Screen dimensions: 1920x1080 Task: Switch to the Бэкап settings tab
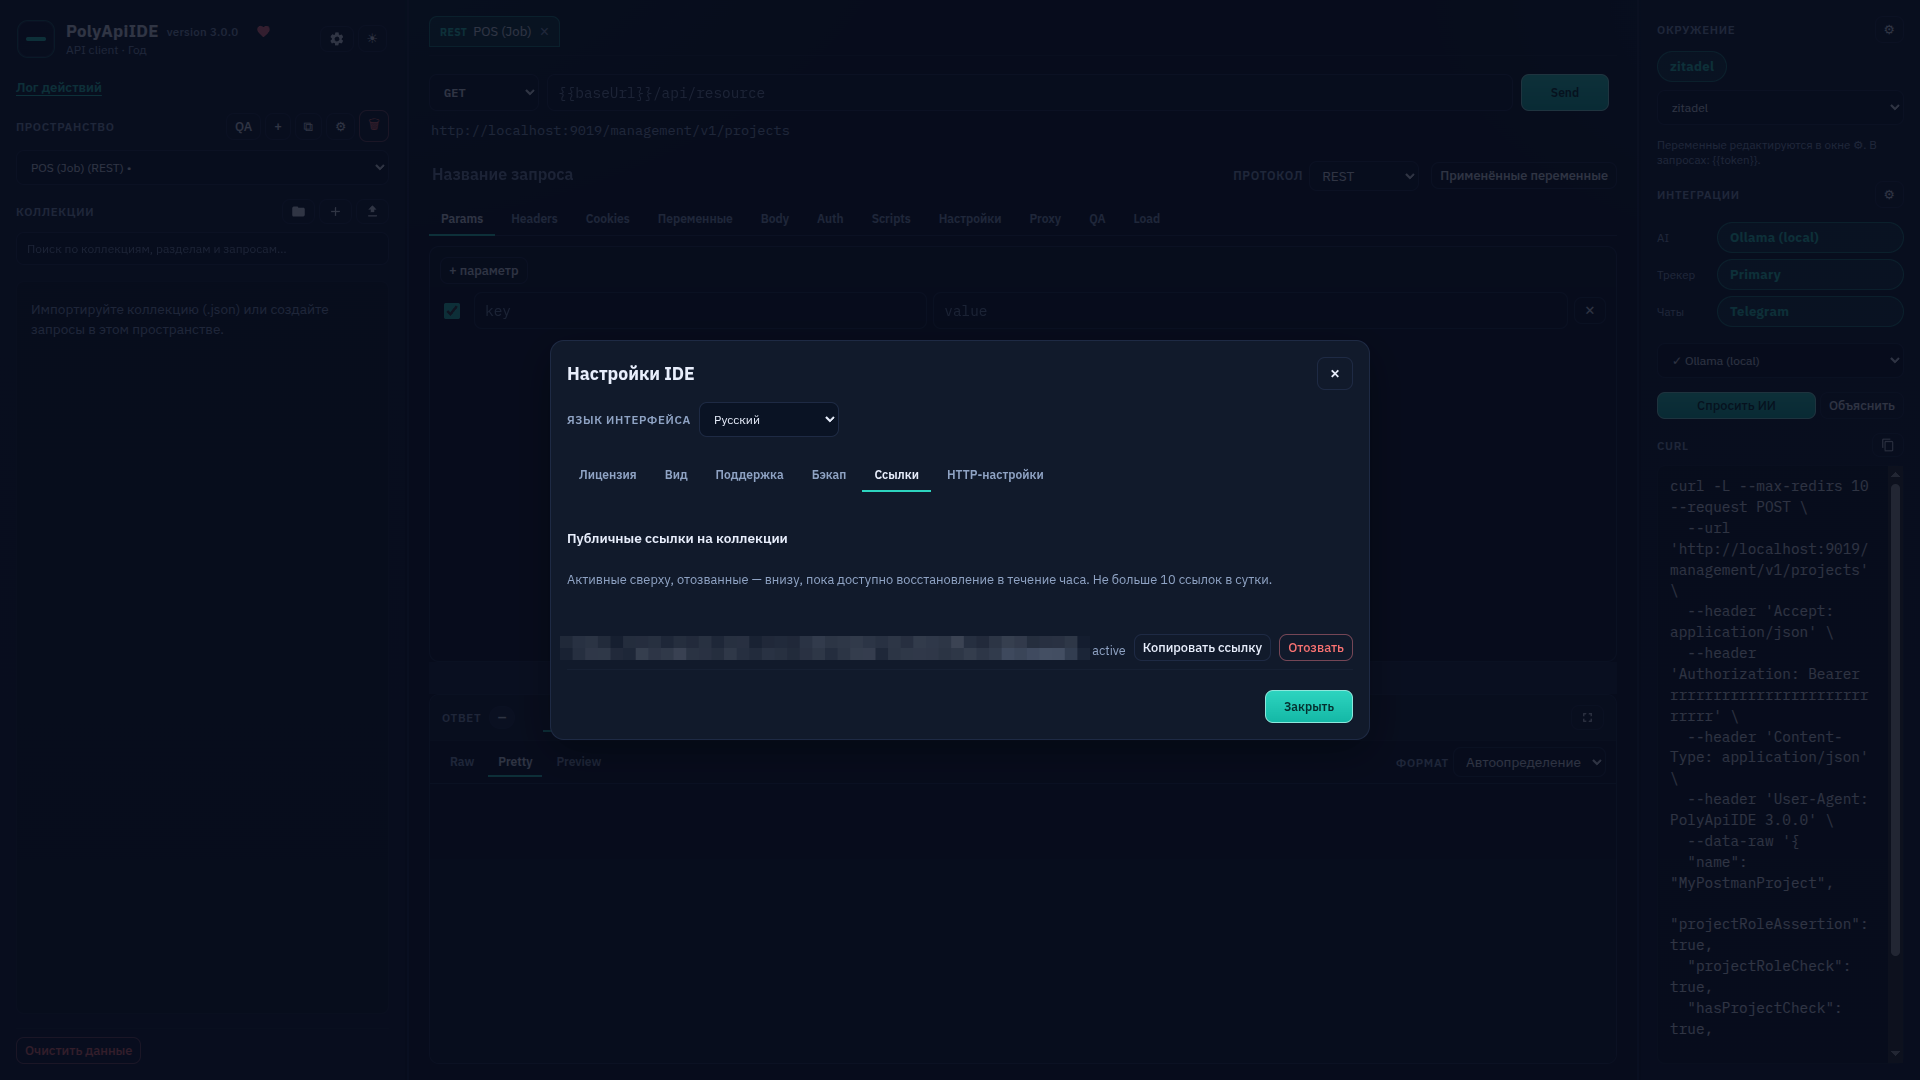pos(829,475)
